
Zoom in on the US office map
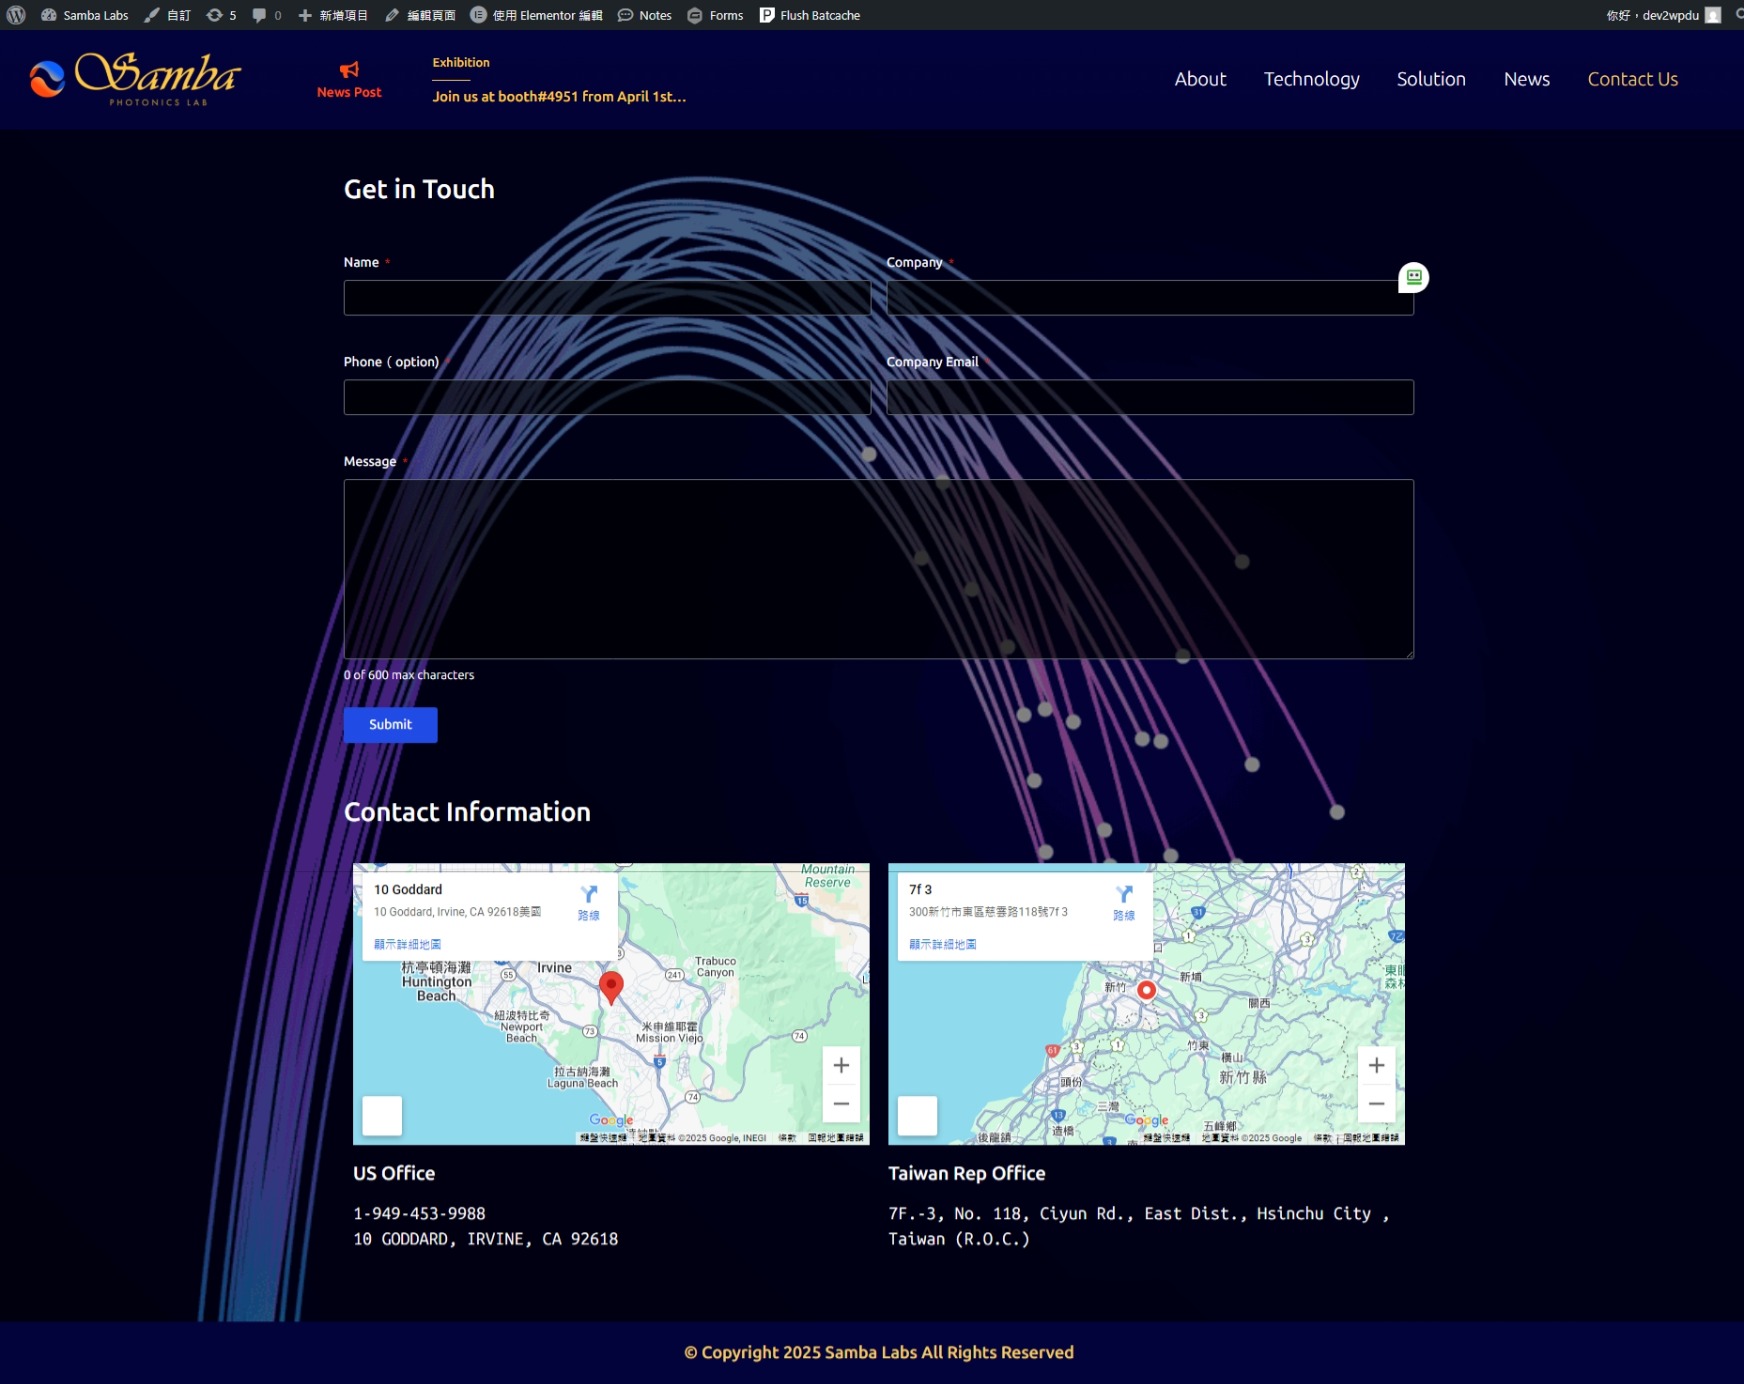click(x=841, y=1066)
